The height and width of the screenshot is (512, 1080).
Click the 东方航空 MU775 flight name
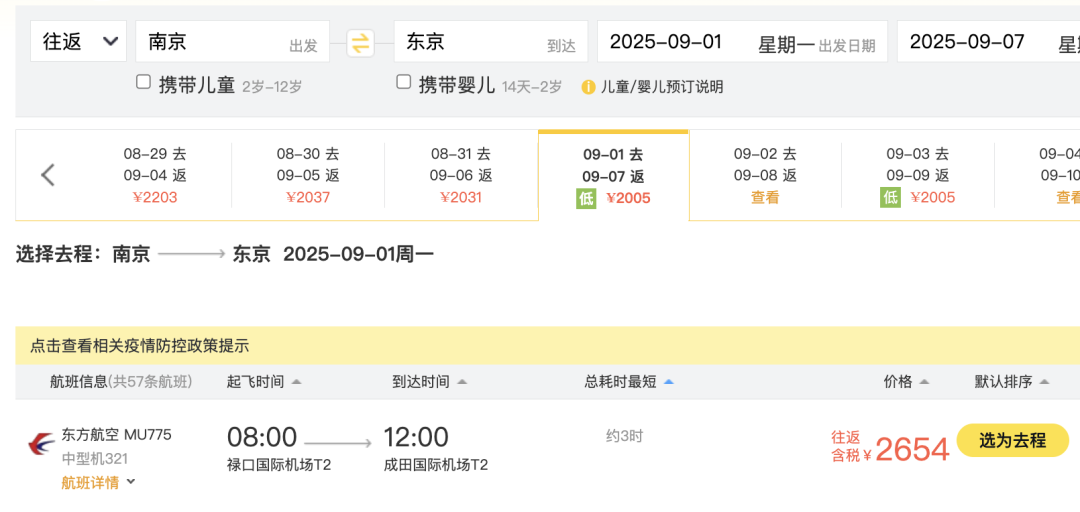(116, 435)
